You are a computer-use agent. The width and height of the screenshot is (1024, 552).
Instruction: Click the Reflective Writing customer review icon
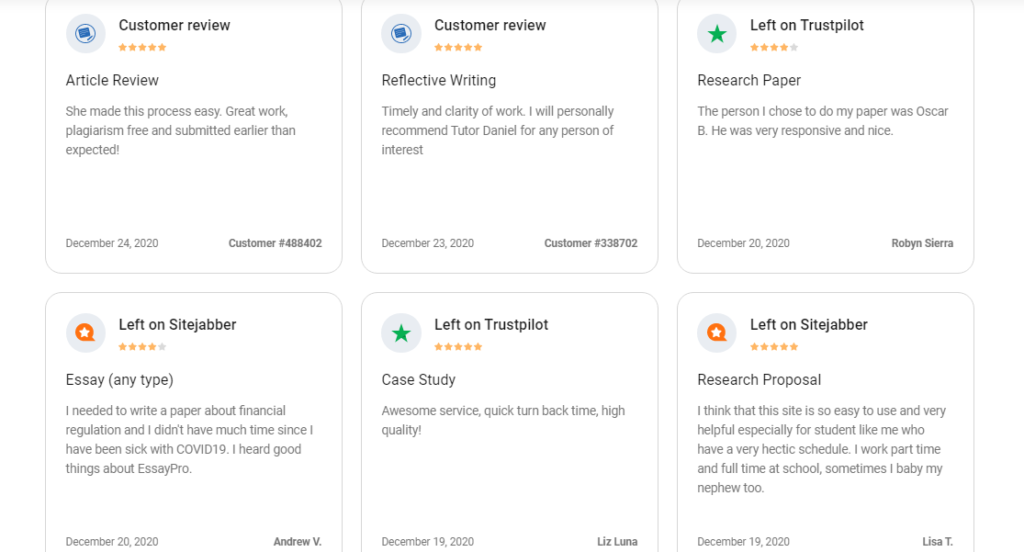(x=401, y=33)
